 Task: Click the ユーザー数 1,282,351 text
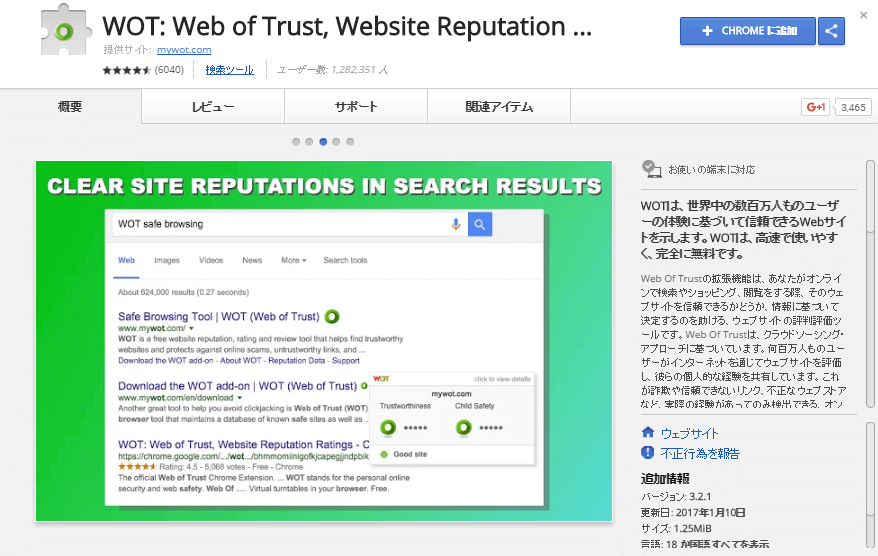pos(332,70)
